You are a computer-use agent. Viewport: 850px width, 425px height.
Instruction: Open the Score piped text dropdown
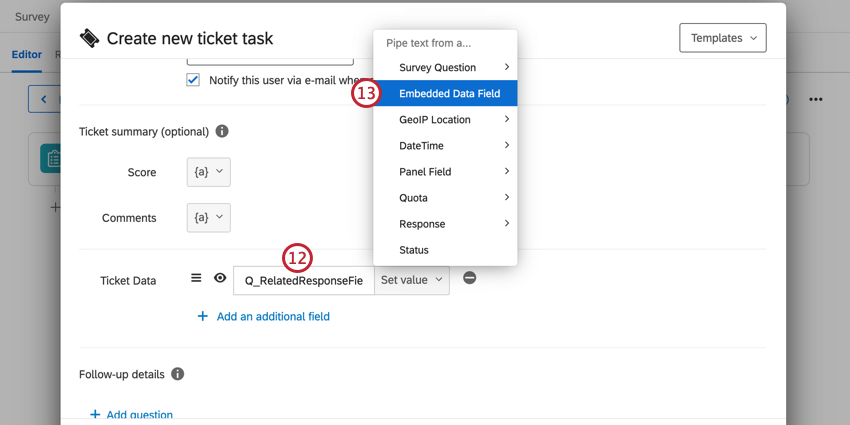pyautogui.click(x=208, y=172)
